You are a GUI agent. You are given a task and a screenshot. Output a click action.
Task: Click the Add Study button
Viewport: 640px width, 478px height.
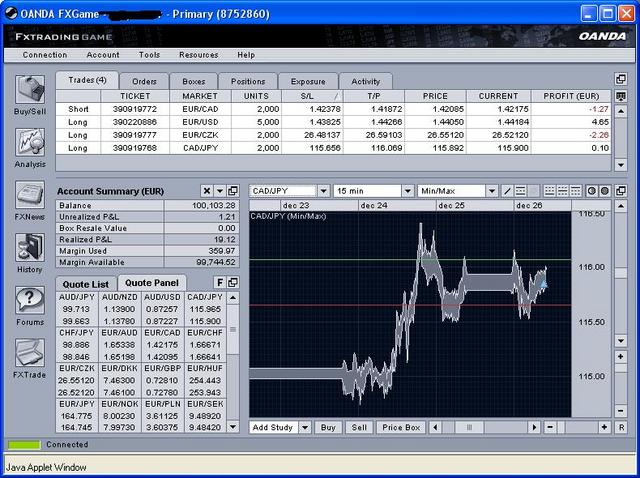273,427
